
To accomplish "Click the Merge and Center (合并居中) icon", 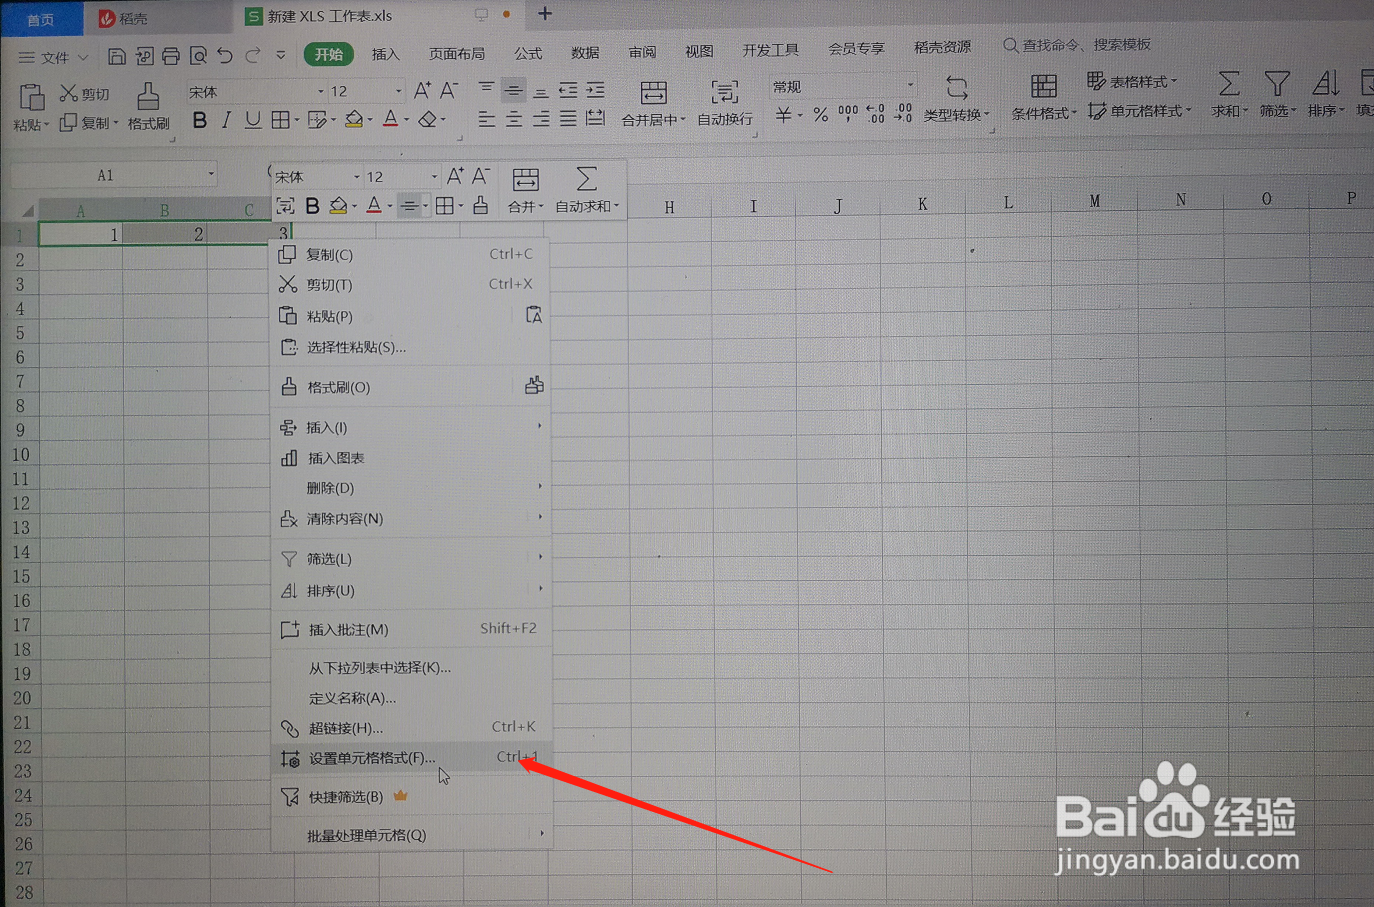I will tap(654, 95).
